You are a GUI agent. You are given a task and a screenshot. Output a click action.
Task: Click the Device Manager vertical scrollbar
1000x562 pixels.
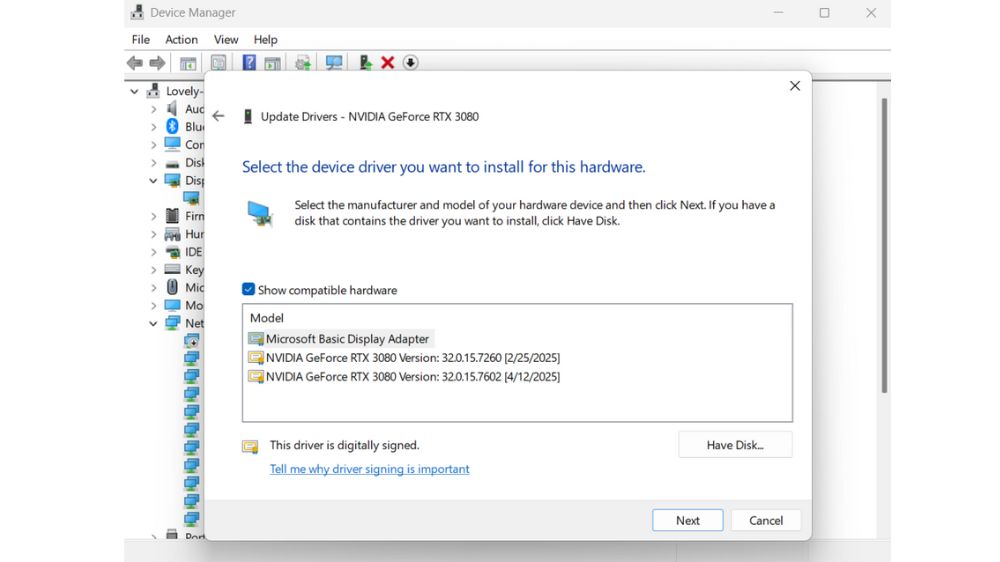click(x=884, y=246)
